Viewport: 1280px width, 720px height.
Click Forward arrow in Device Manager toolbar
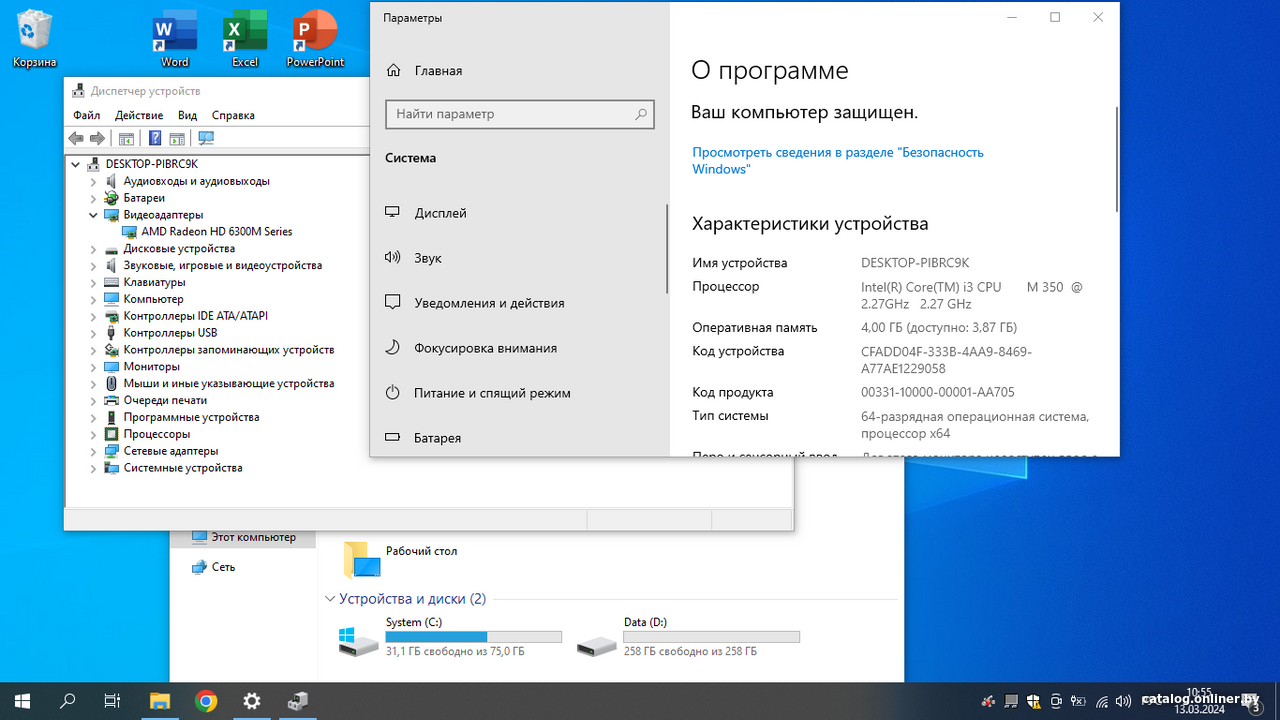pyautogui.click(x=97, y=138)
